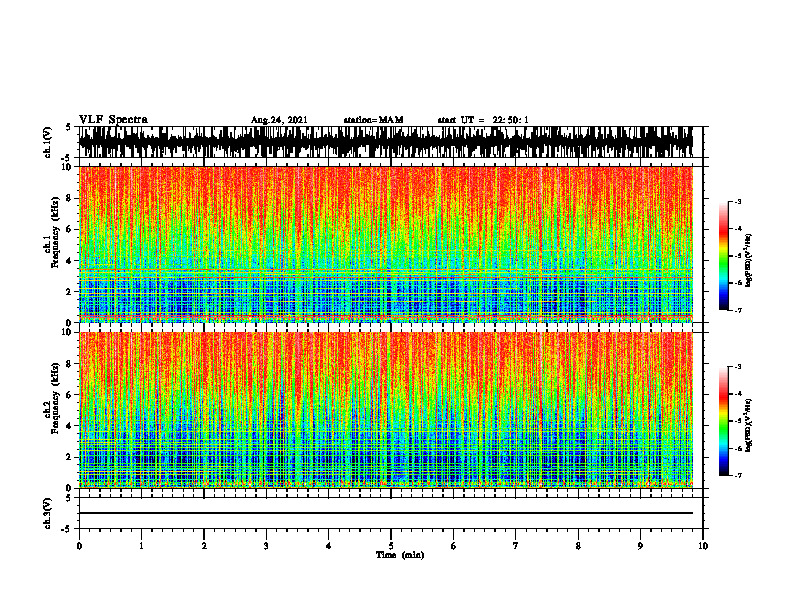
Task: Click the ch.2 colorbar PSD unit label
Action: 749,425
